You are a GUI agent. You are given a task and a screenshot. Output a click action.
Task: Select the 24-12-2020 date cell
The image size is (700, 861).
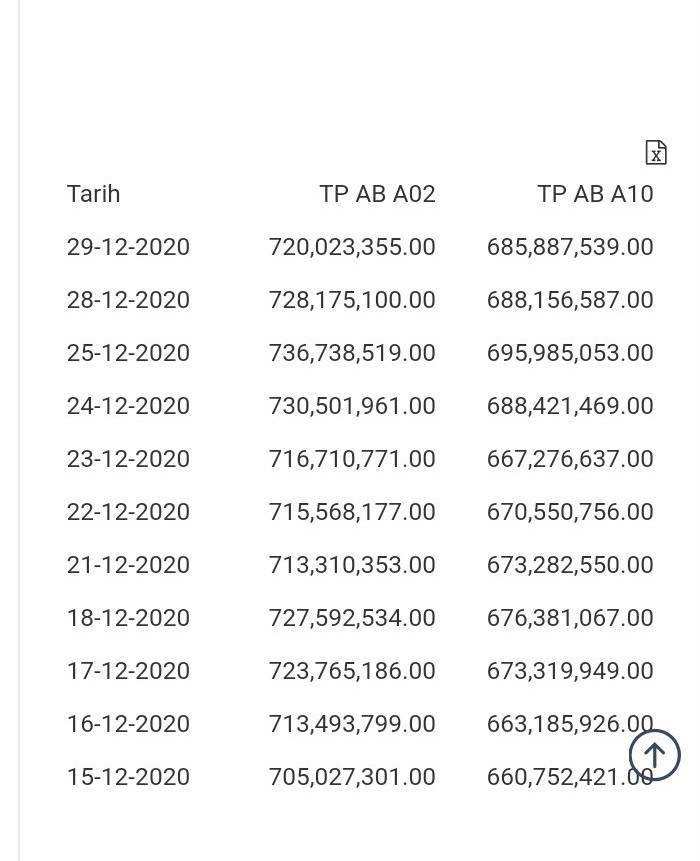pyautogui.click(x=128, y=406)
